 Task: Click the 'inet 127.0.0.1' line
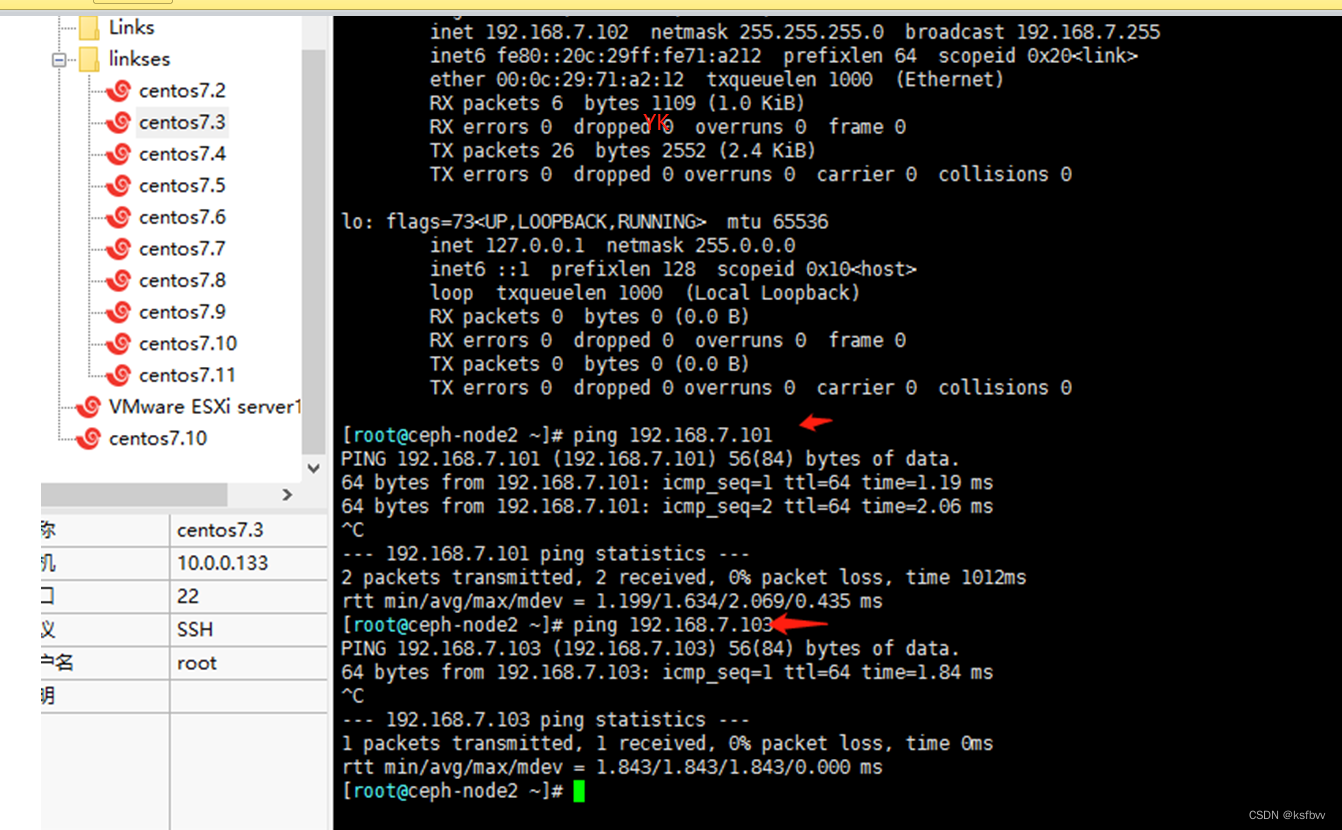pyautogui.click(x=612, y=246)
